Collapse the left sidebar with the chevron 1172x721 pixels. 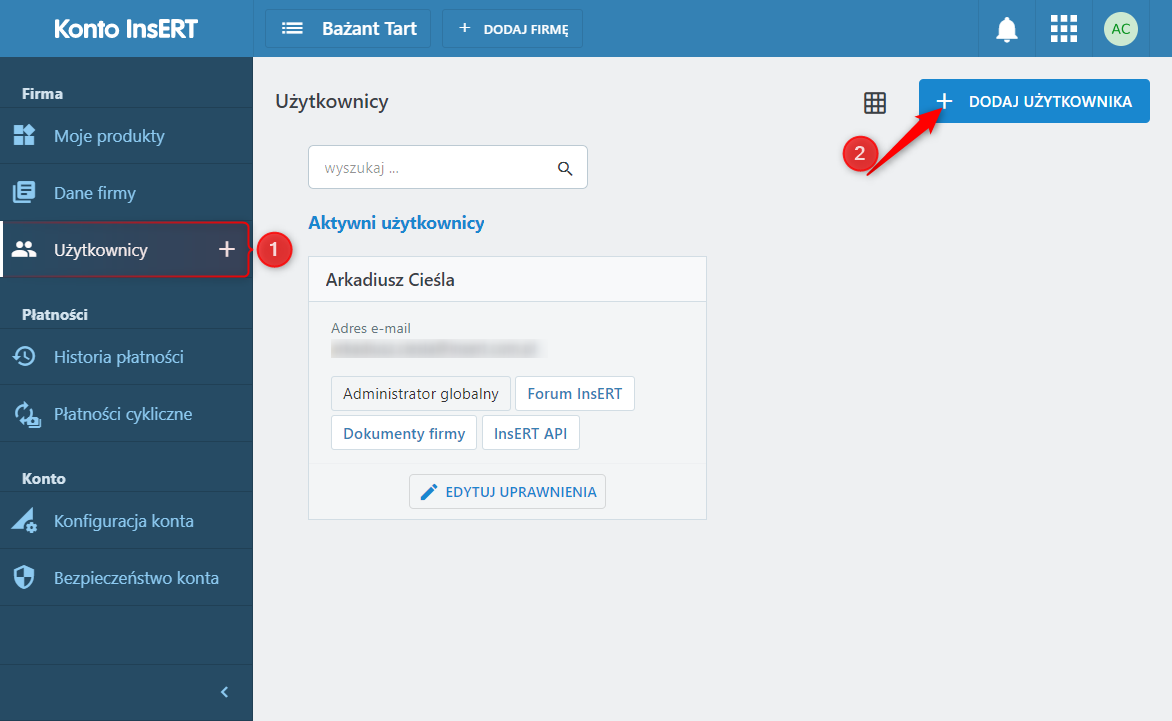click(224, 692)
